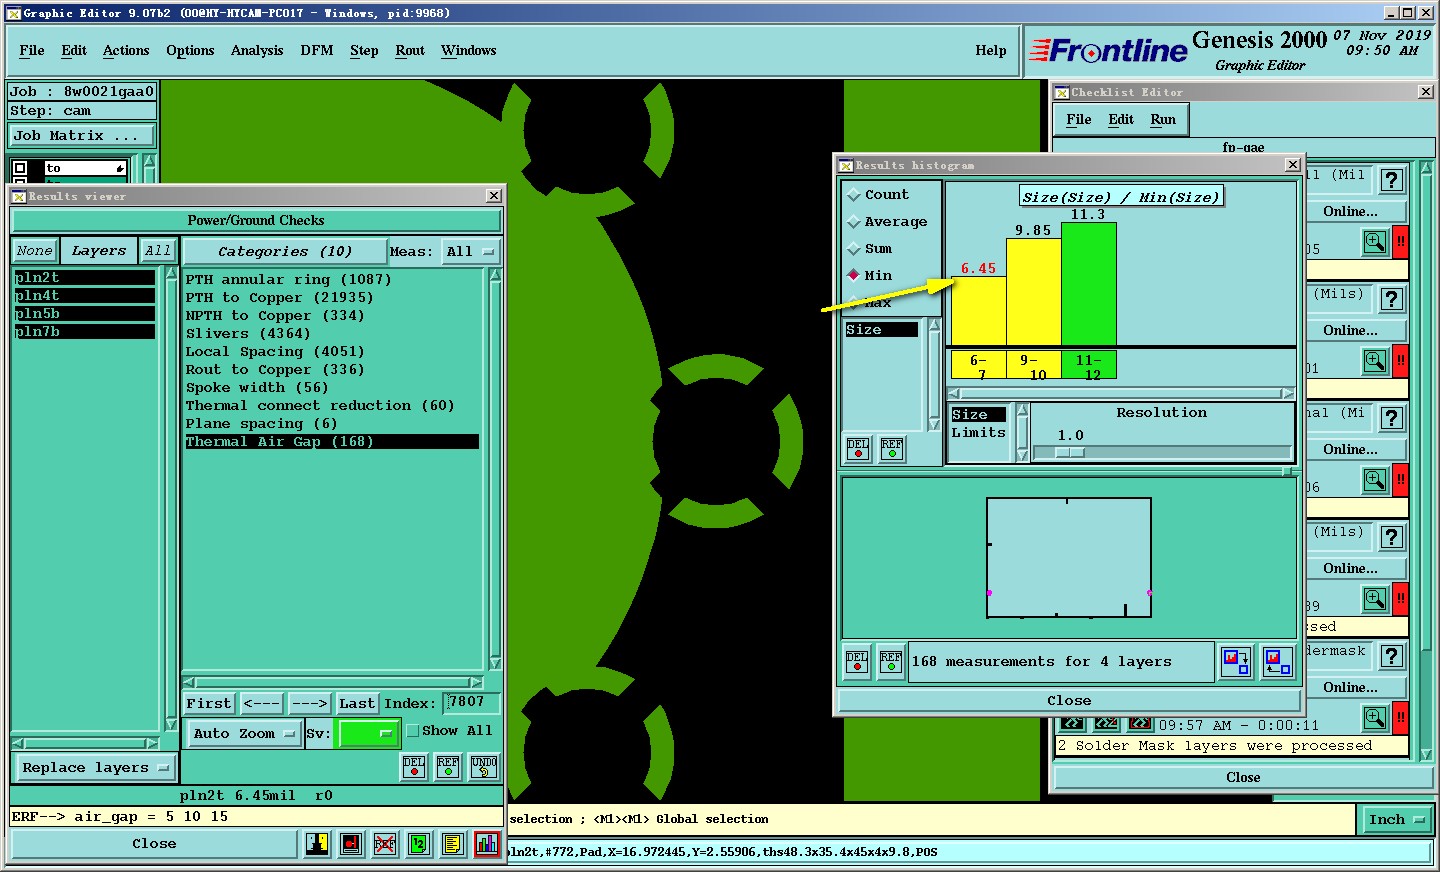Click the REF icon below the histogram Size list
The width and height of the screenshot is (1440, 872).
point(892,449)
